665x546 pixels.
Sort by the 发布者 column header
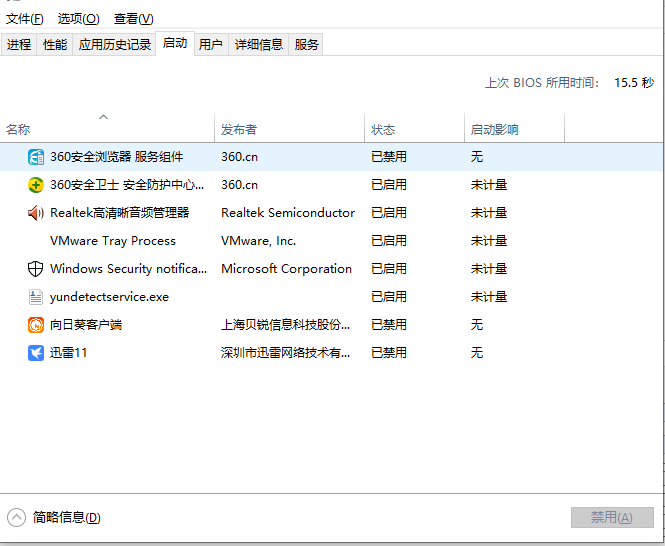point(290,129)
